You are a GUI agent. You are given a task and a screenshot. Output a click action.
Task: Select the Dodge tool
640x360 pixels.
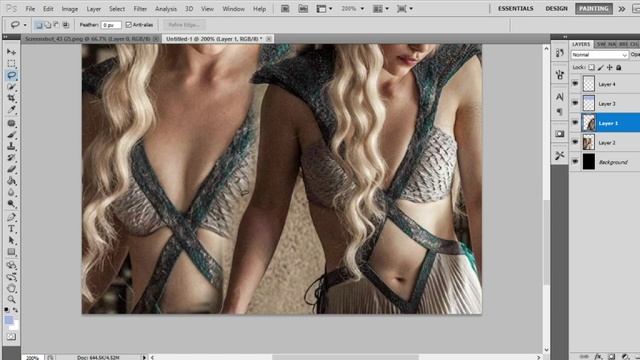tap(11, 204)
